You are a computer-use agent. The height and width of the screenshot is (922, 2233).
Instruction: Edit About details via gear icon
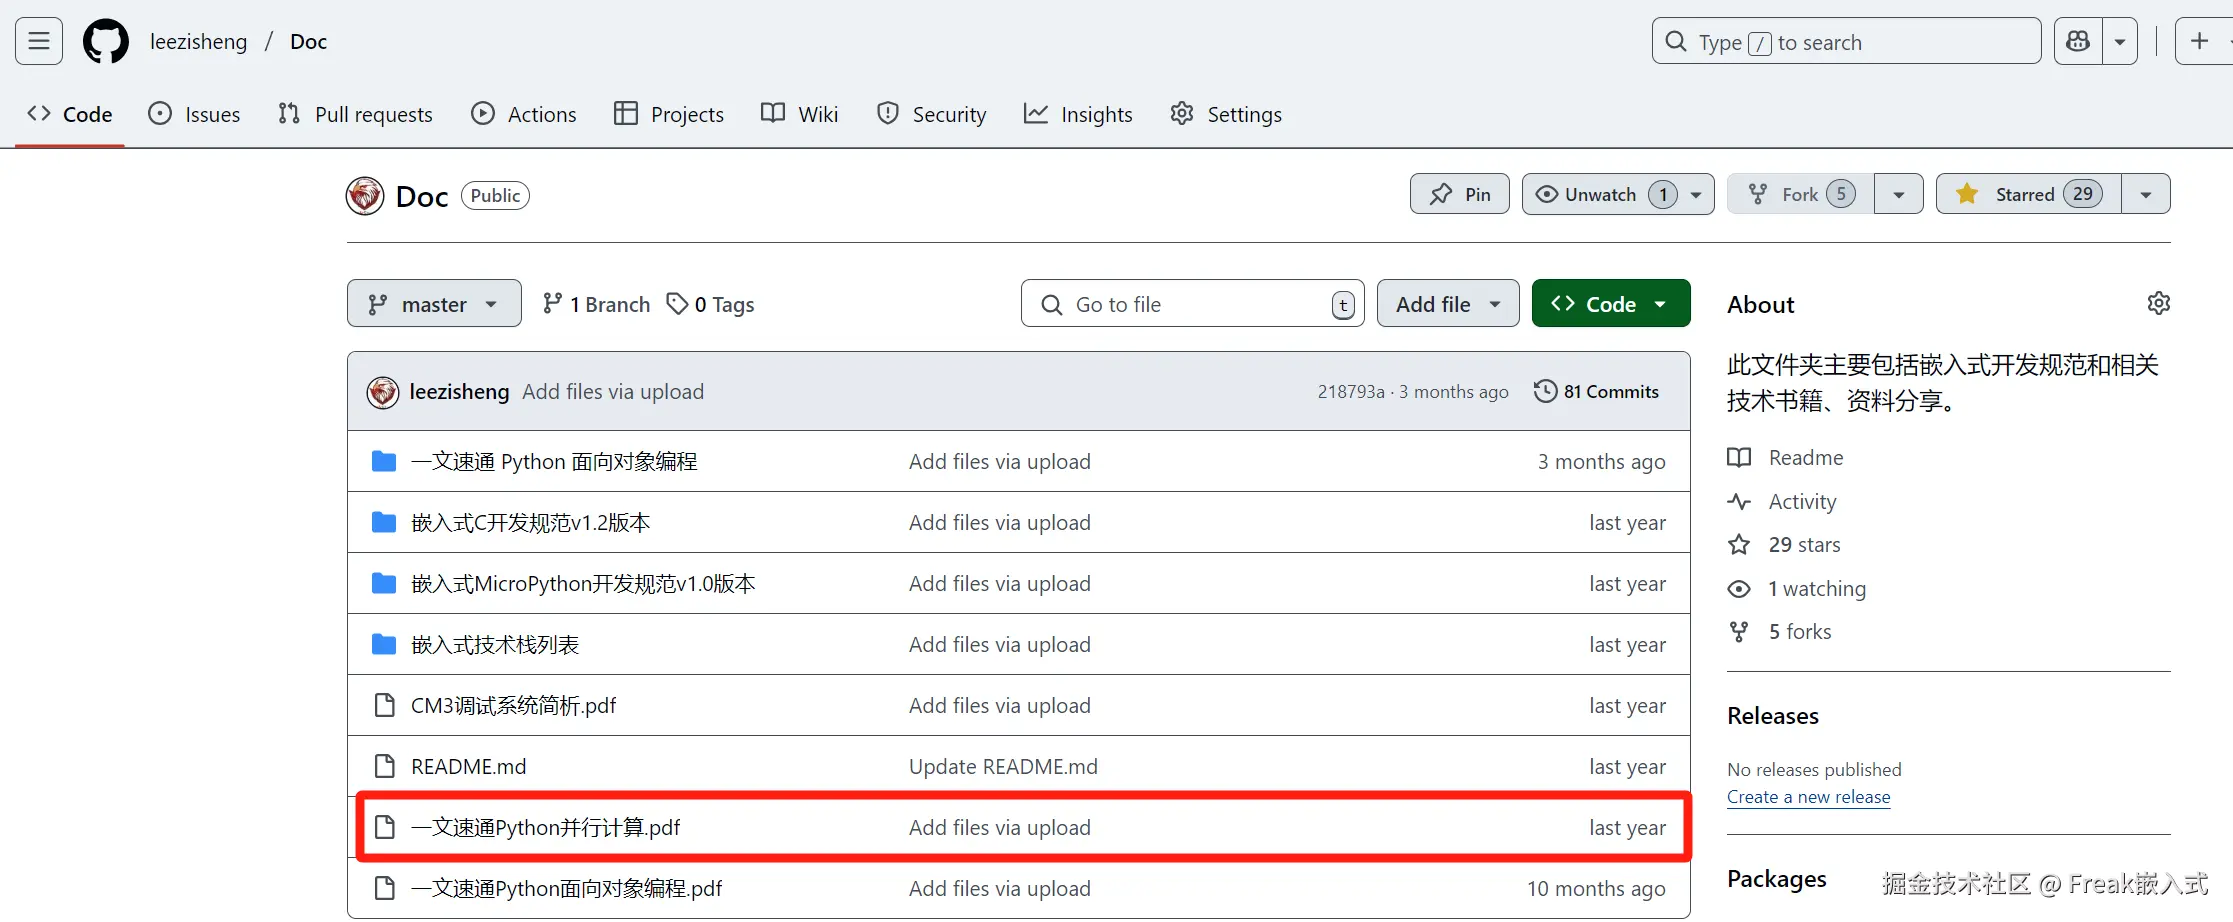[2159, 303]
